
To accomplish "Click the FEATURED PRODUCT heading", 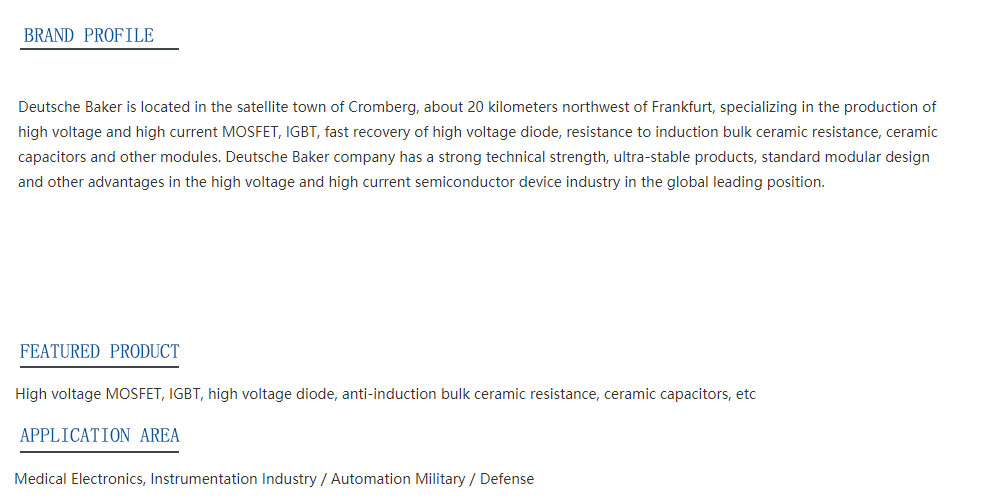I will click(99, 351).
